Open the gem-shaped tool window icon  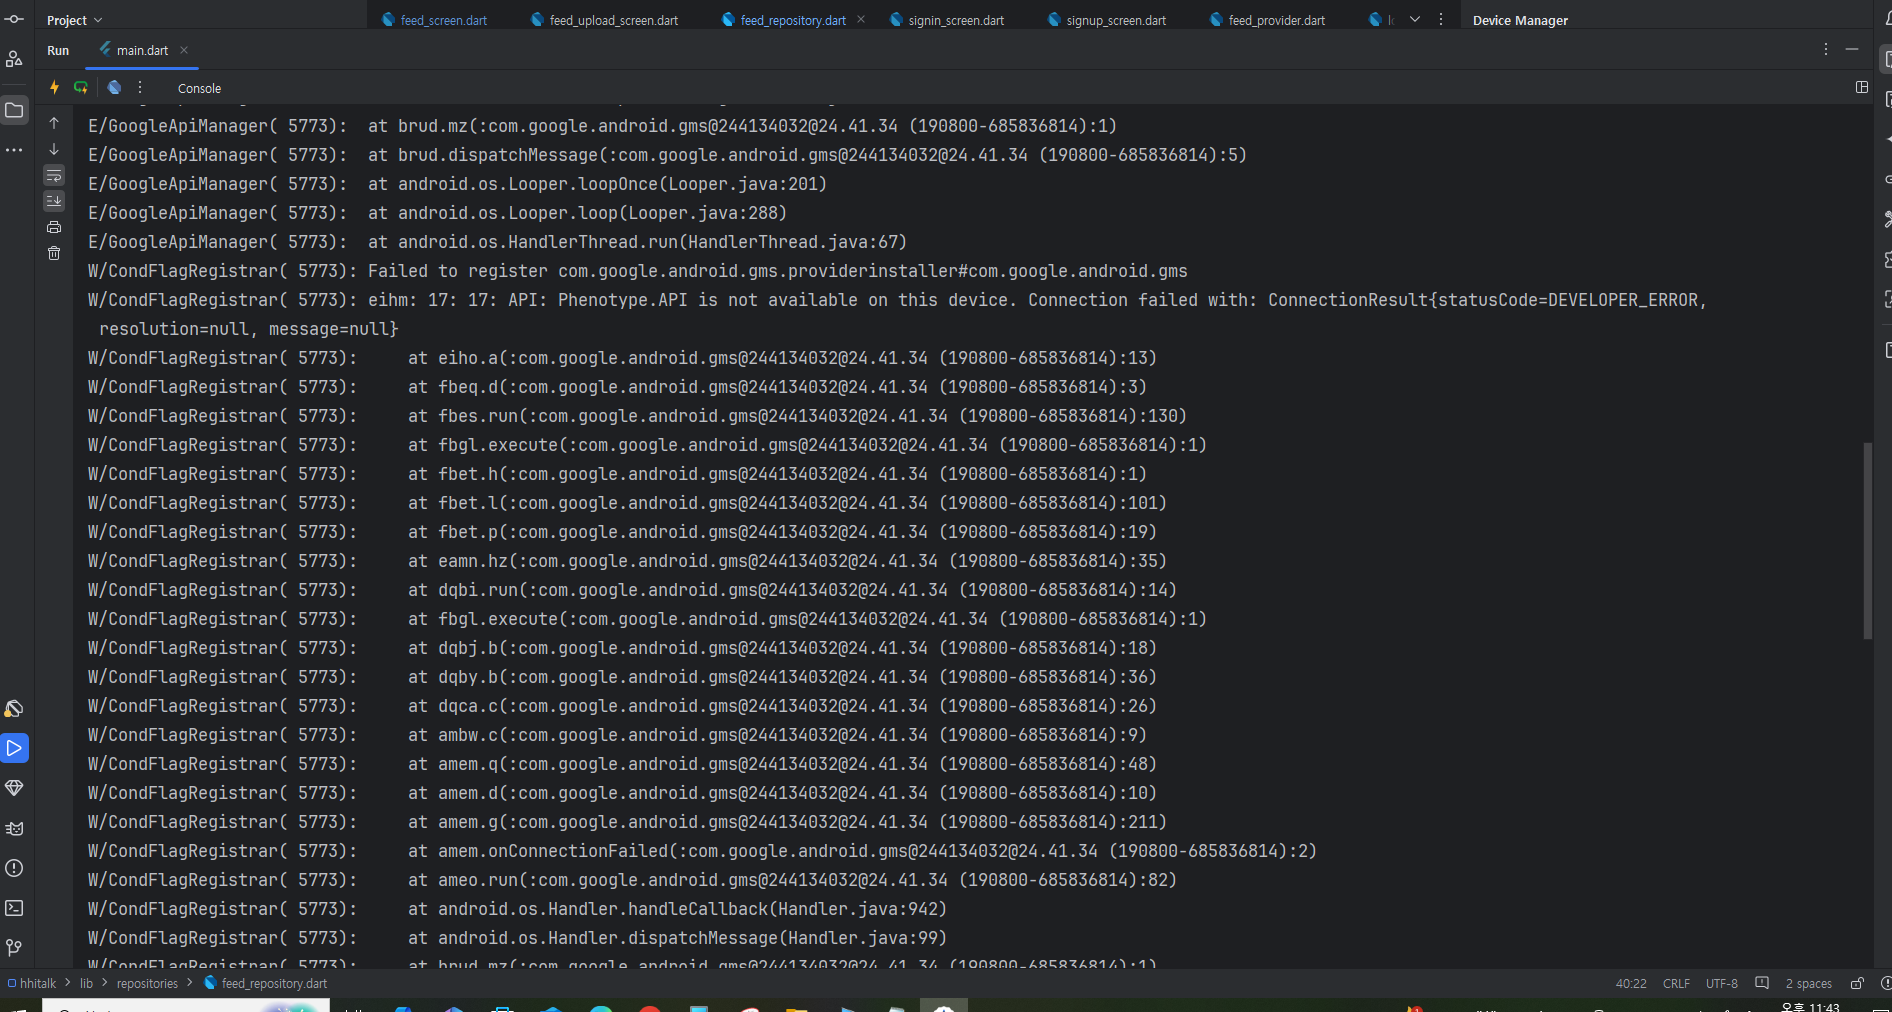pos(14,788)
